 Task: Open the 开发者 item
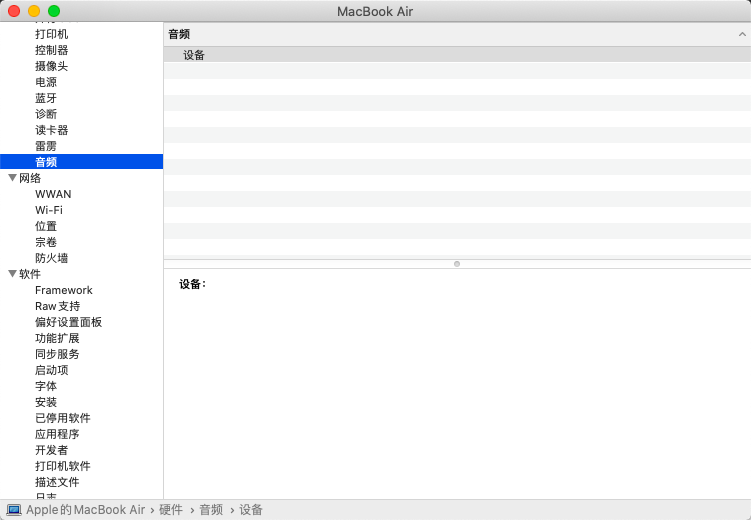(51, 450)
